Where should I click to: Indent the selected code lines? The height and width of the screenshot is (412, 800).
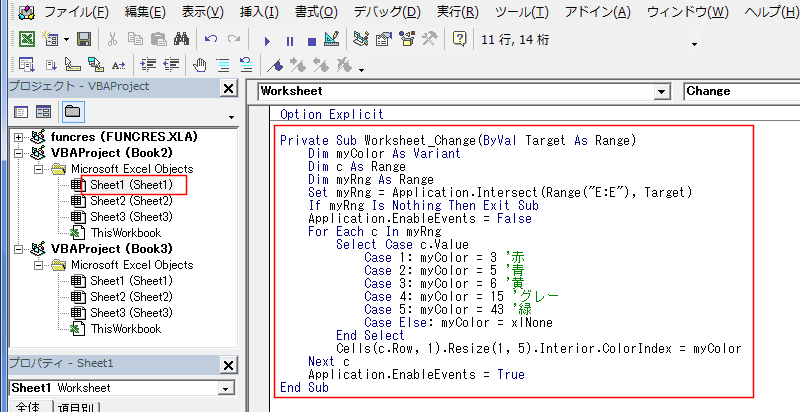pos(148,65)
